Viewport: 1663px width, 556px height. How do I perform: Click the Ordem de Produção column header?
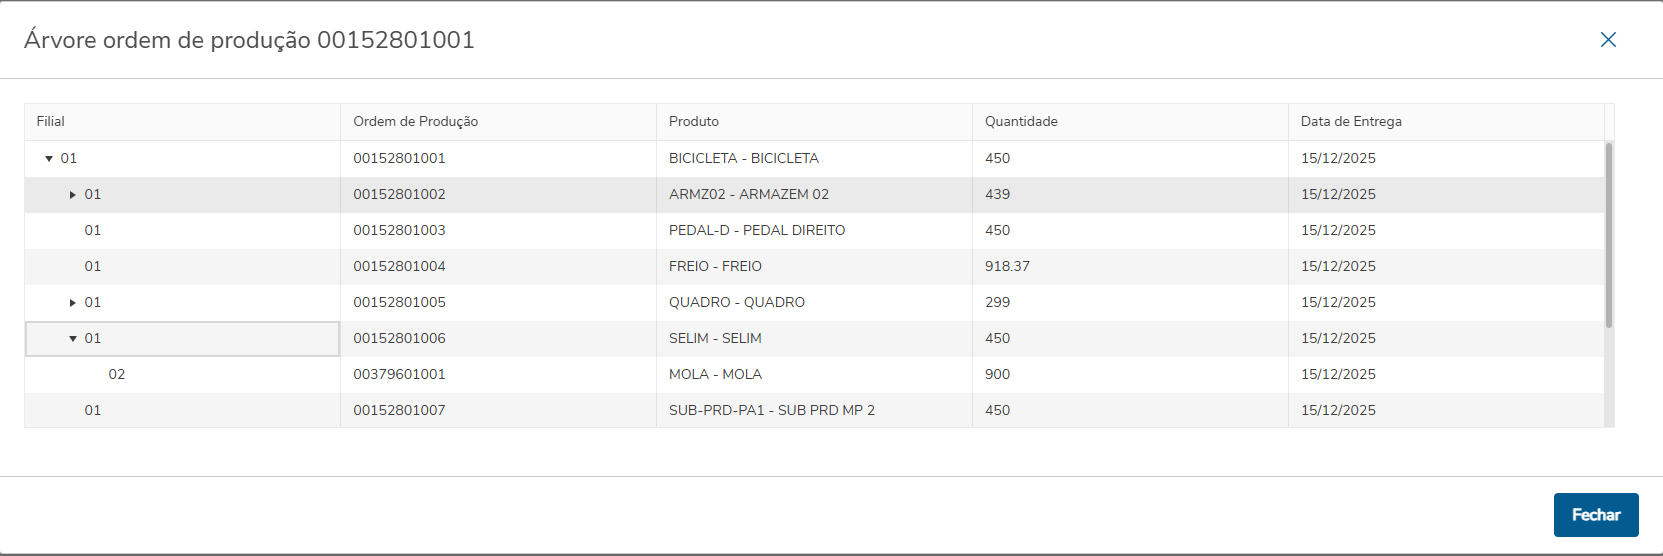point(415,121)
